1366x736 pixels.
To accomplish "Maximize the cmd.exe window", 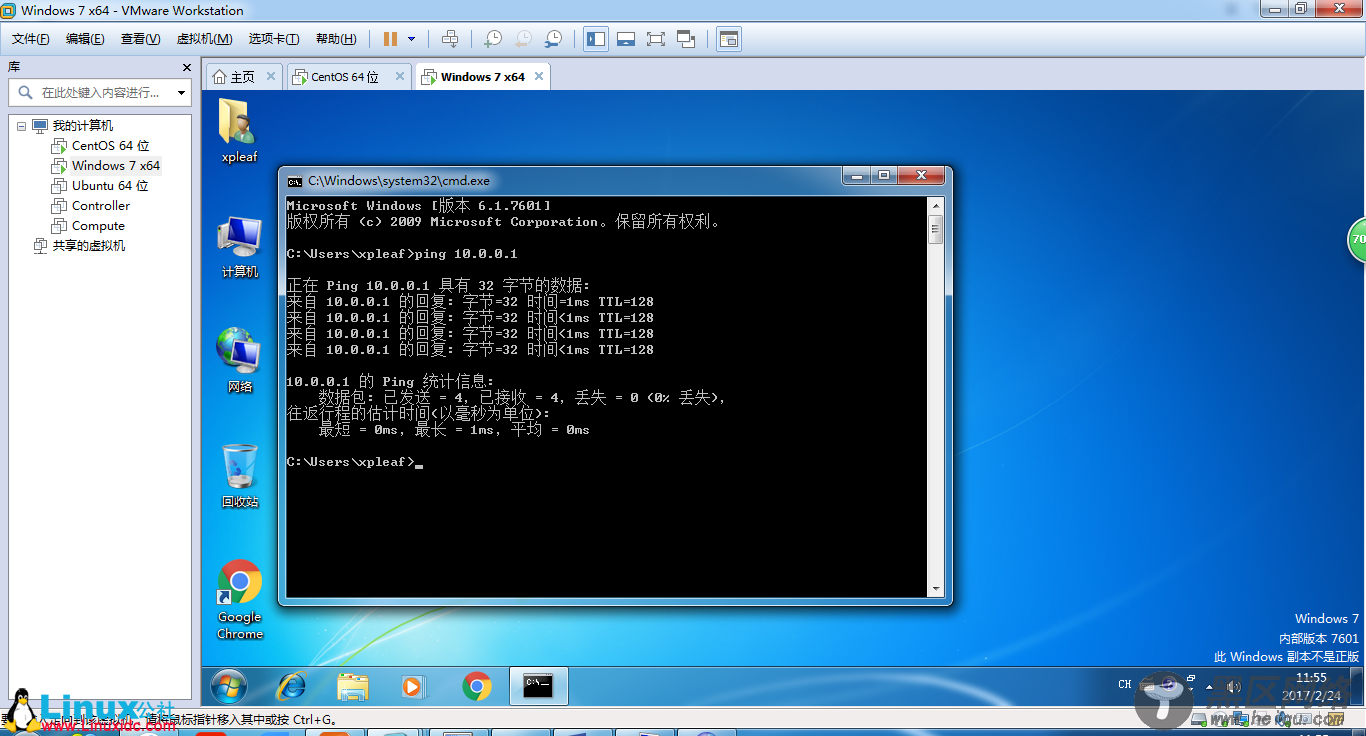I will tap(884, 176).
